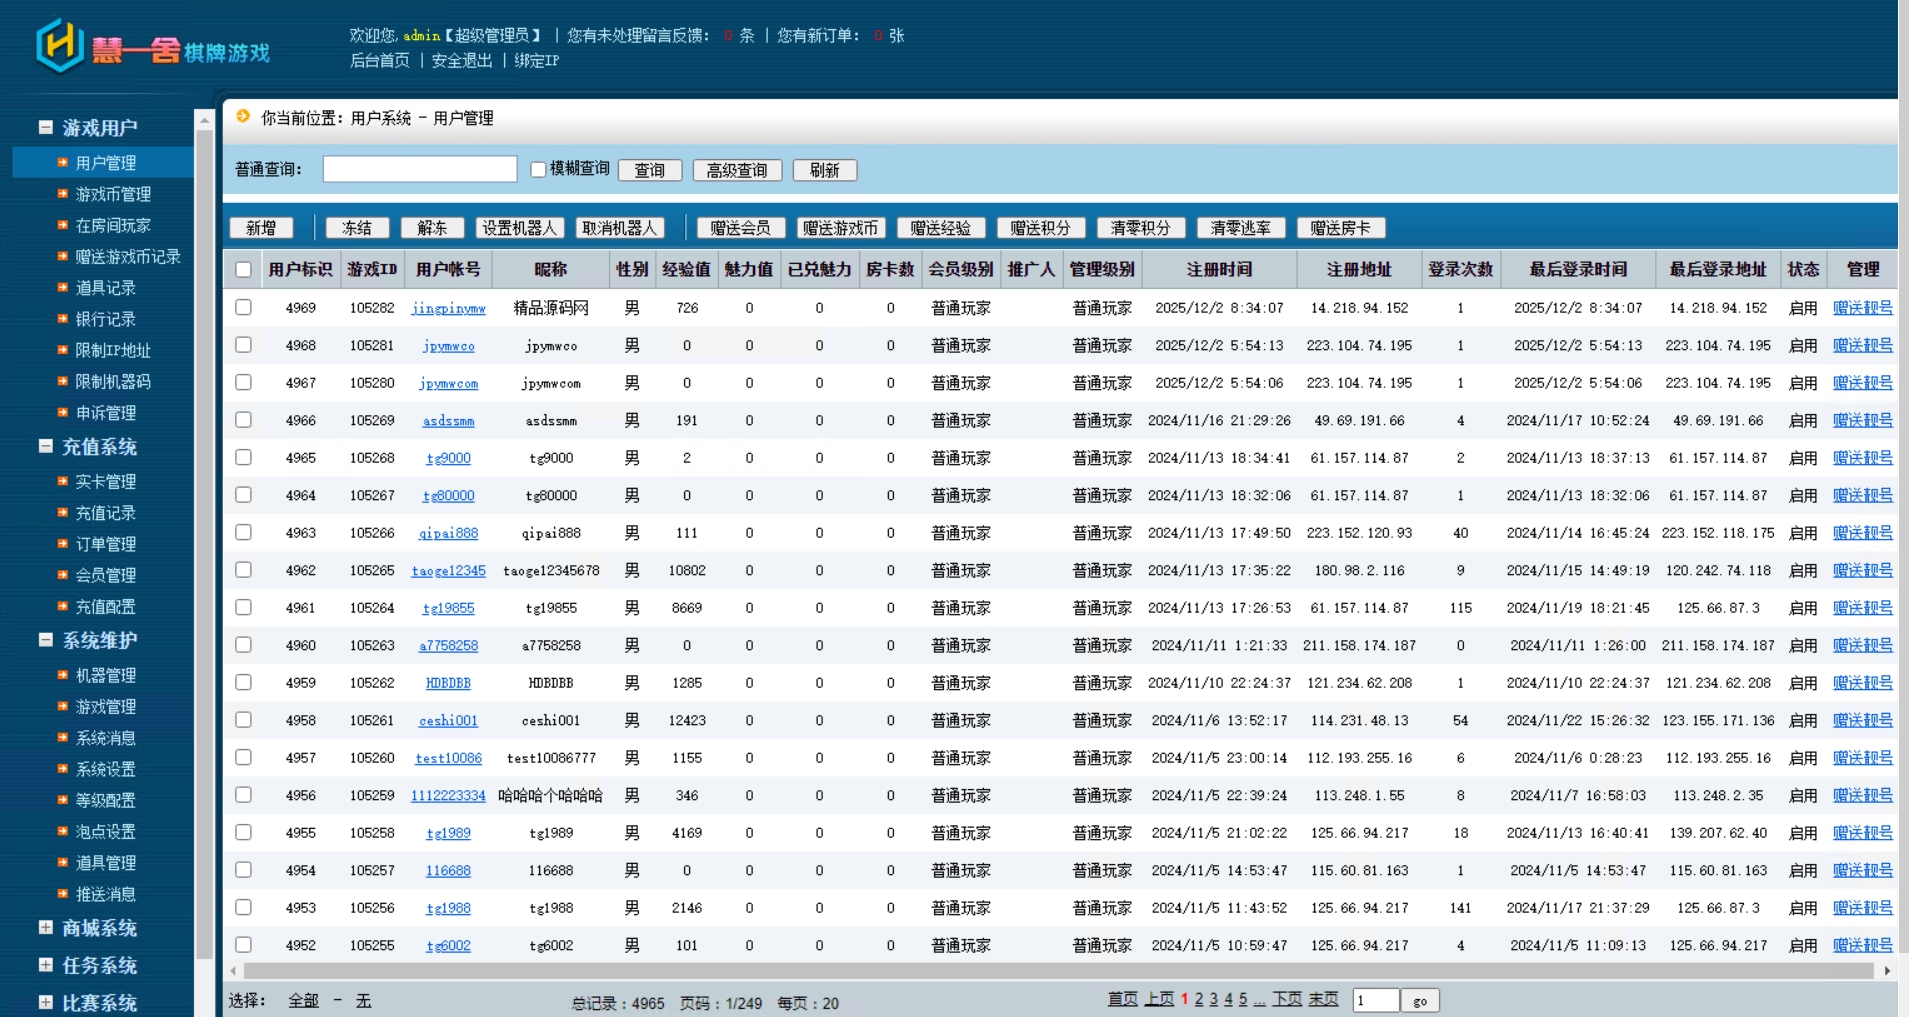The width and height of the screenshot is (1909, 1017).
Task: Click the bullet icon beside 推送消息
Action: coord(63,894)
